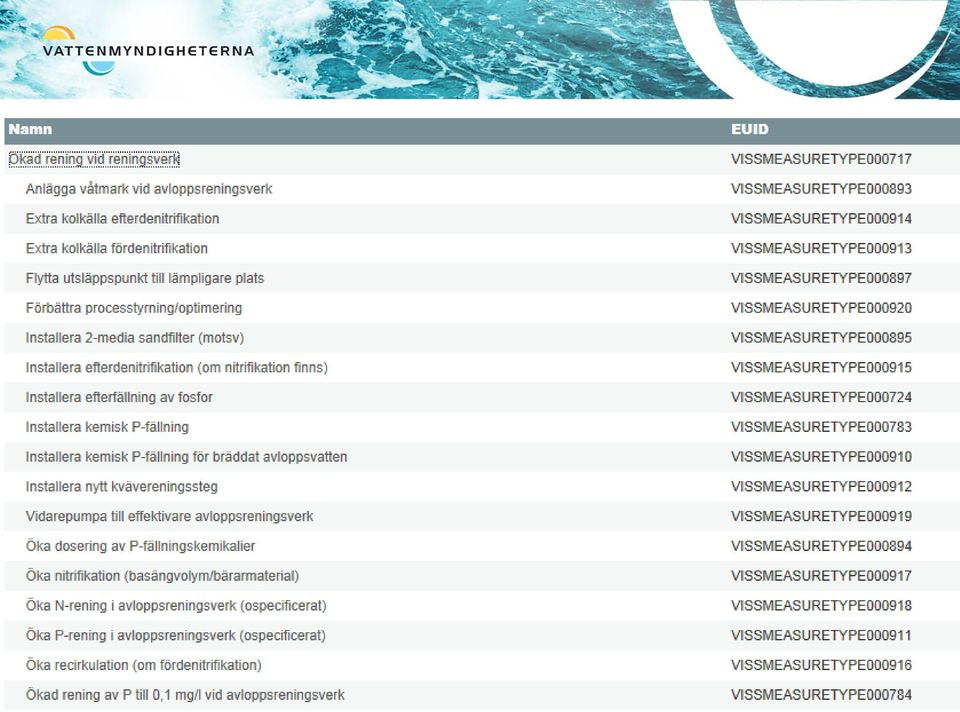The height and width of the screenshot is (712, 960).
Task: Click EUID VISSMEASURETYPE000911
Action: [x=821, y=635]
